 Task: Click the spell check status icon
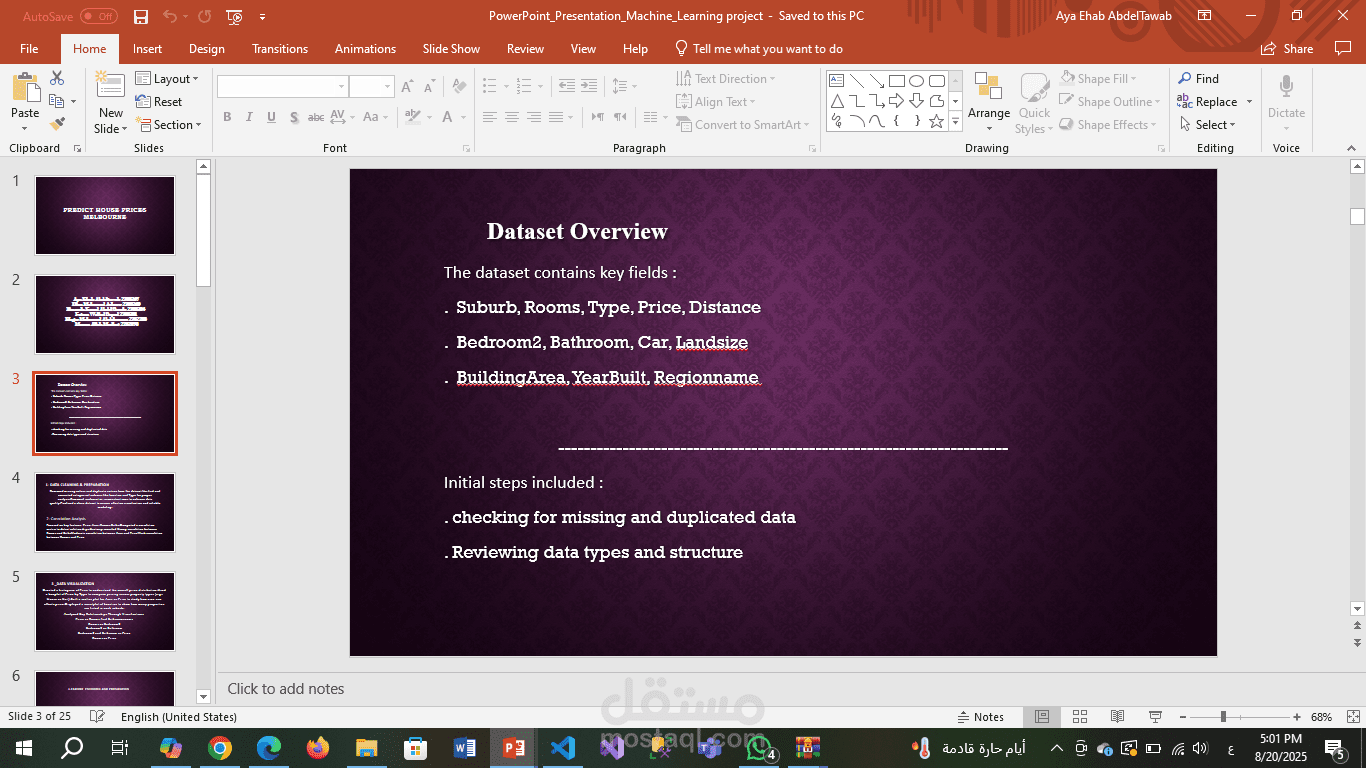pyautogui.click(x=97, y=717)
